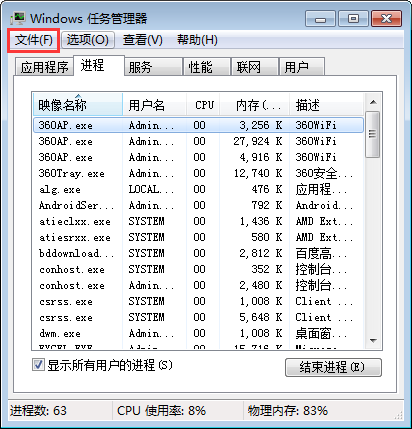
Task: Open the 性能 tab
Action: click(x=207, y=67)
